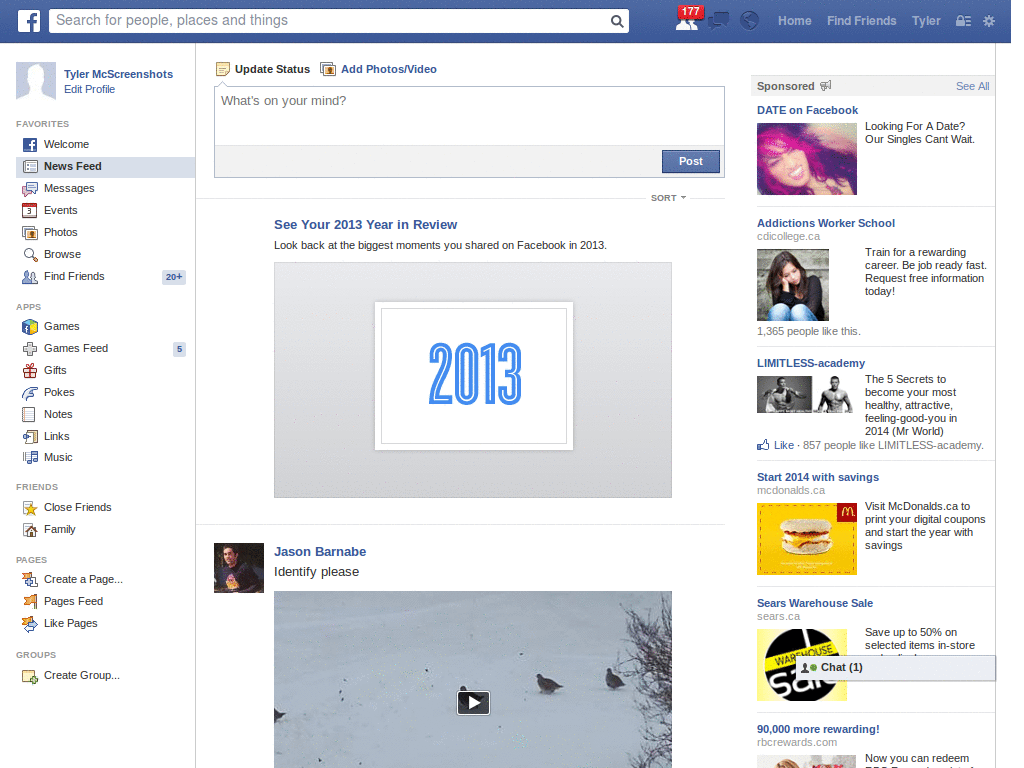Screen dimensions: 1024x768
Task: Click the Facebook logo icon
Action: click(x=29, y=21)
